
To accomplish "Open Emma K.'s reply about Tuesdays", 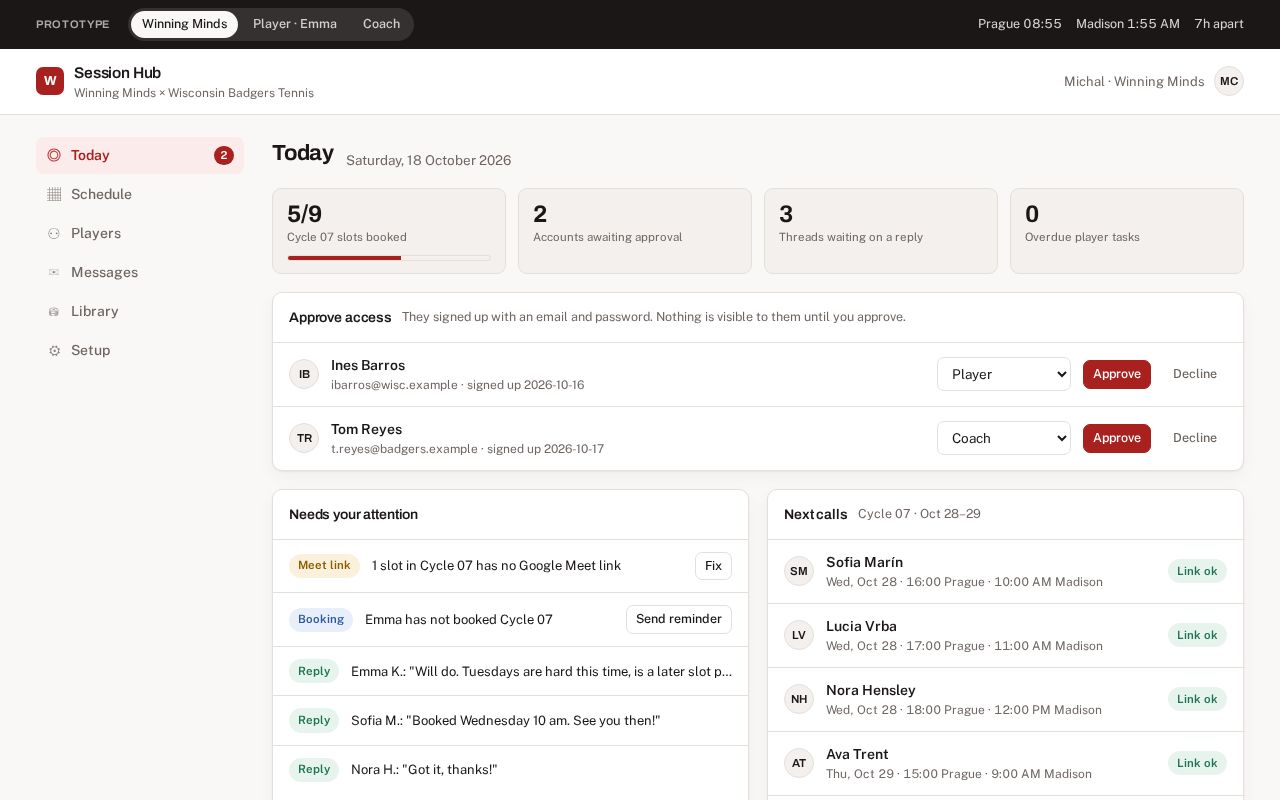I will (510, 671).
